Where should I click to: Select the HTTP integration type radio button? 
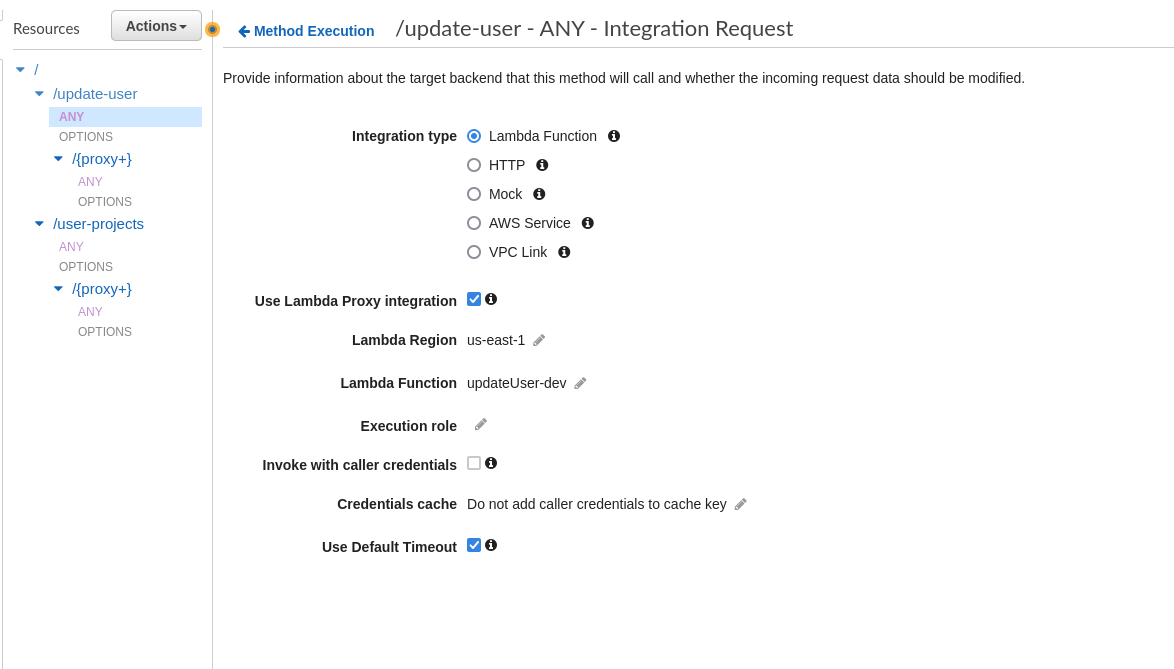coord(473,165)
